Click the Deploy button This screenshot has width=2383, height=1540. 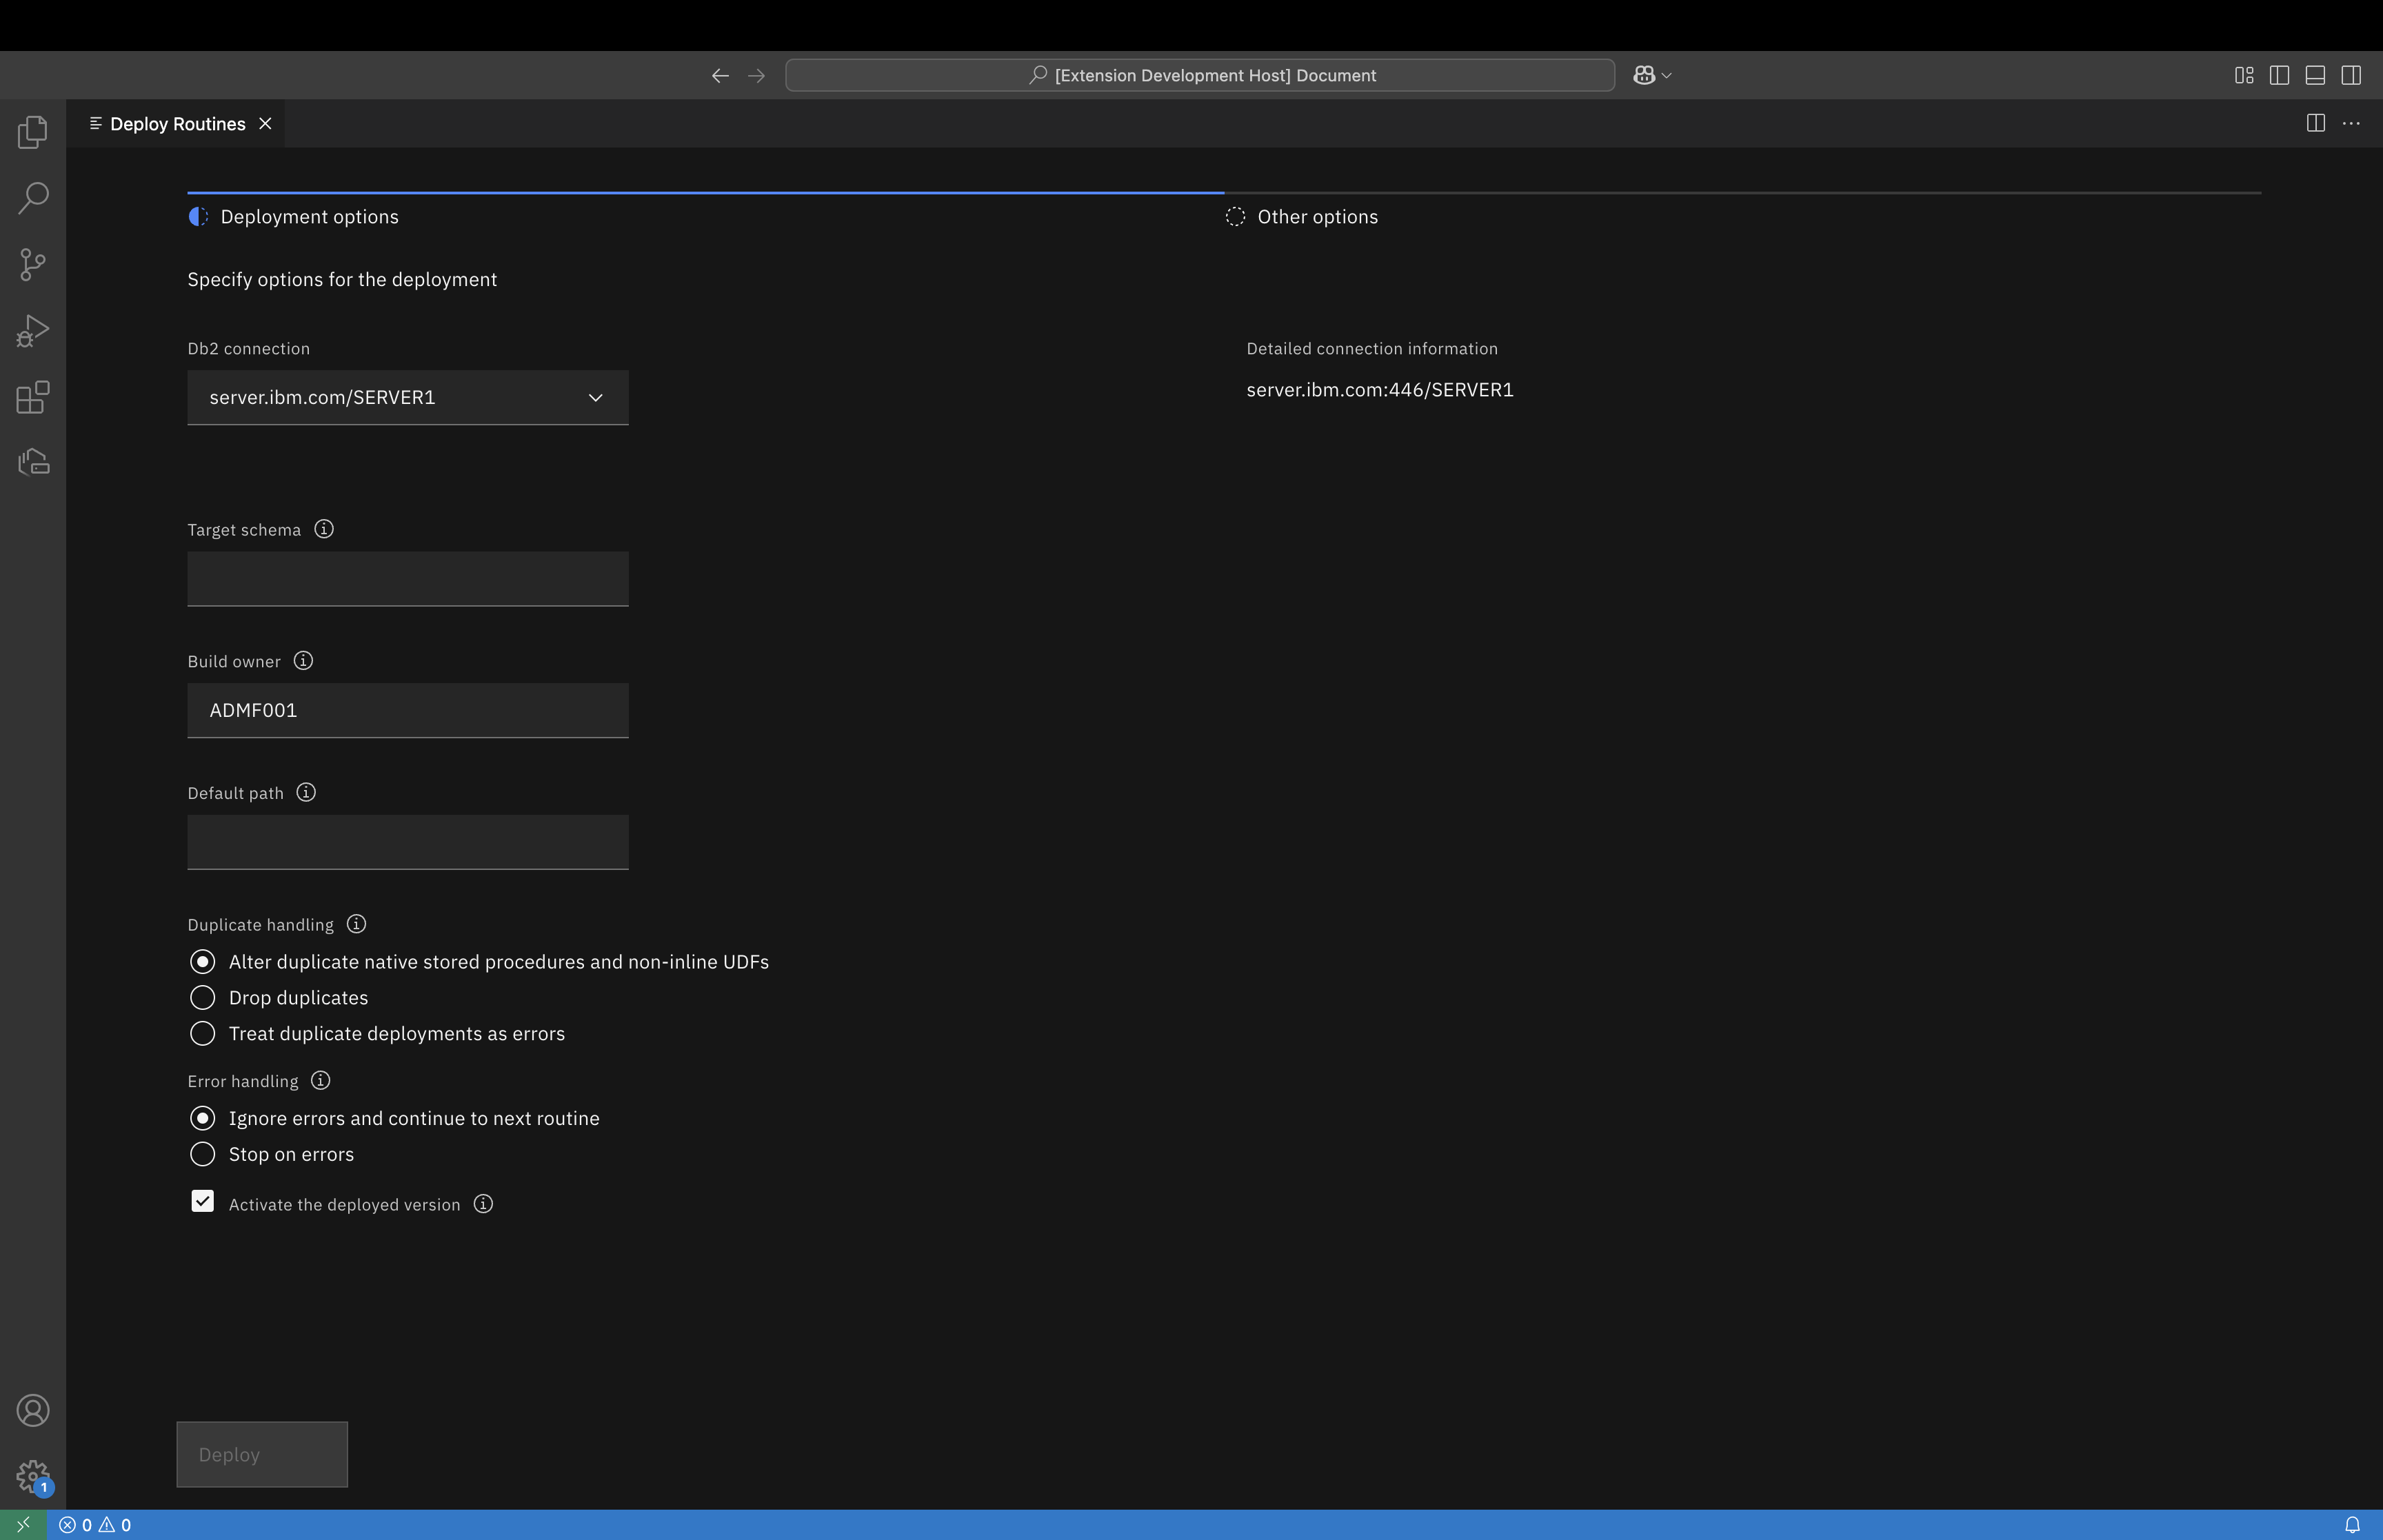click(262, 1454)
